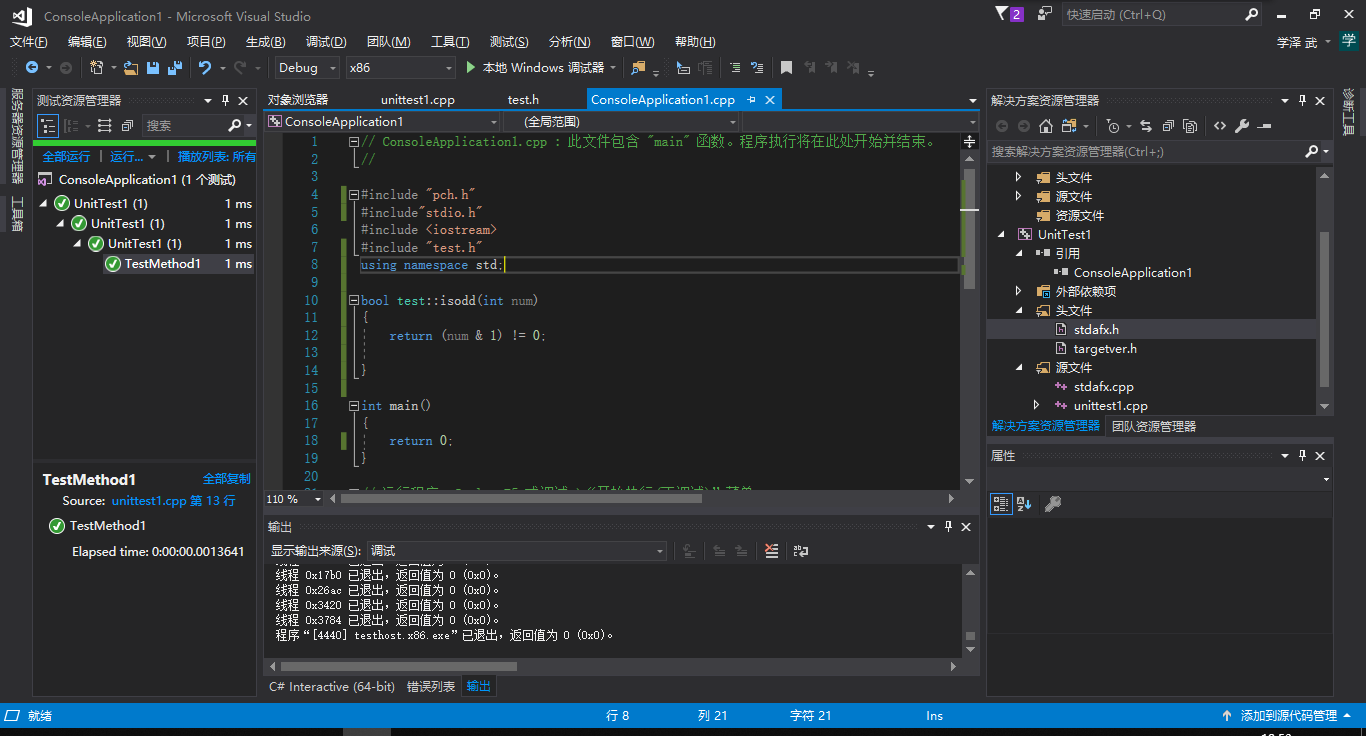
Task: Open the x86 platform dropdown
Action: coord(400,68)
